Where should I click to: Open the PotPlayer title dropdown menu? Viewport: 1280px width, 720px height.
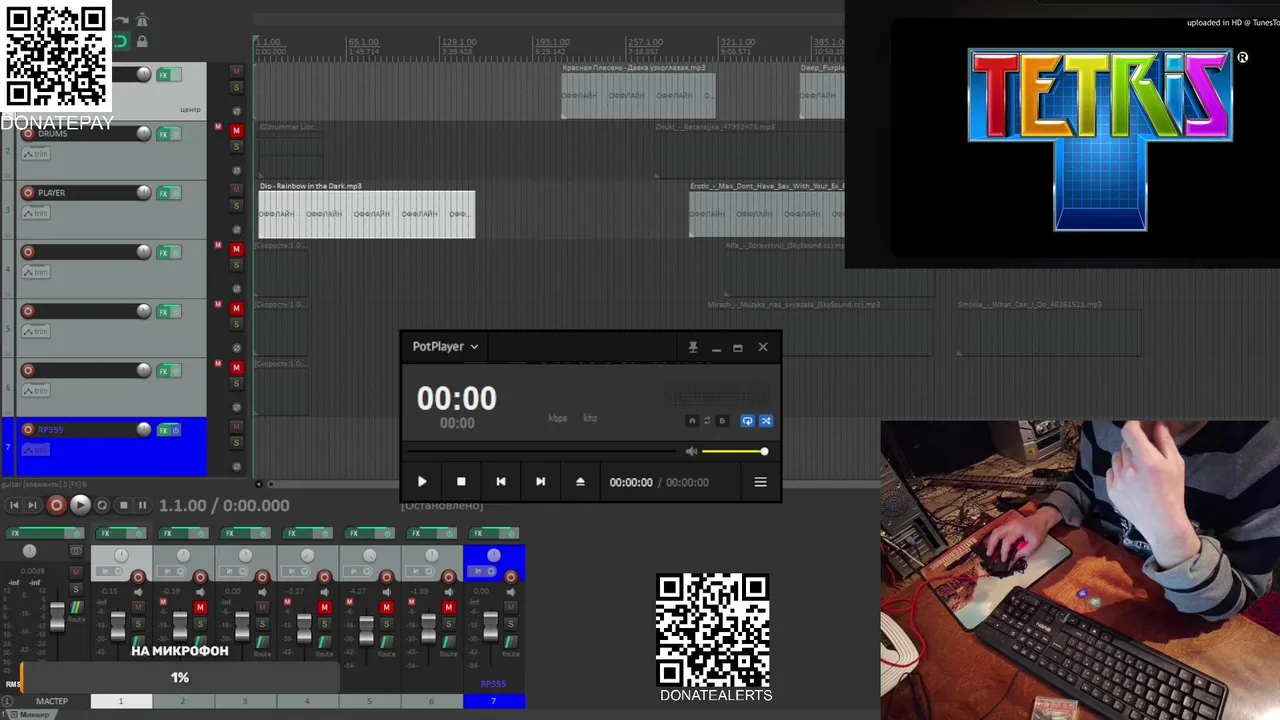click(445, 347)
